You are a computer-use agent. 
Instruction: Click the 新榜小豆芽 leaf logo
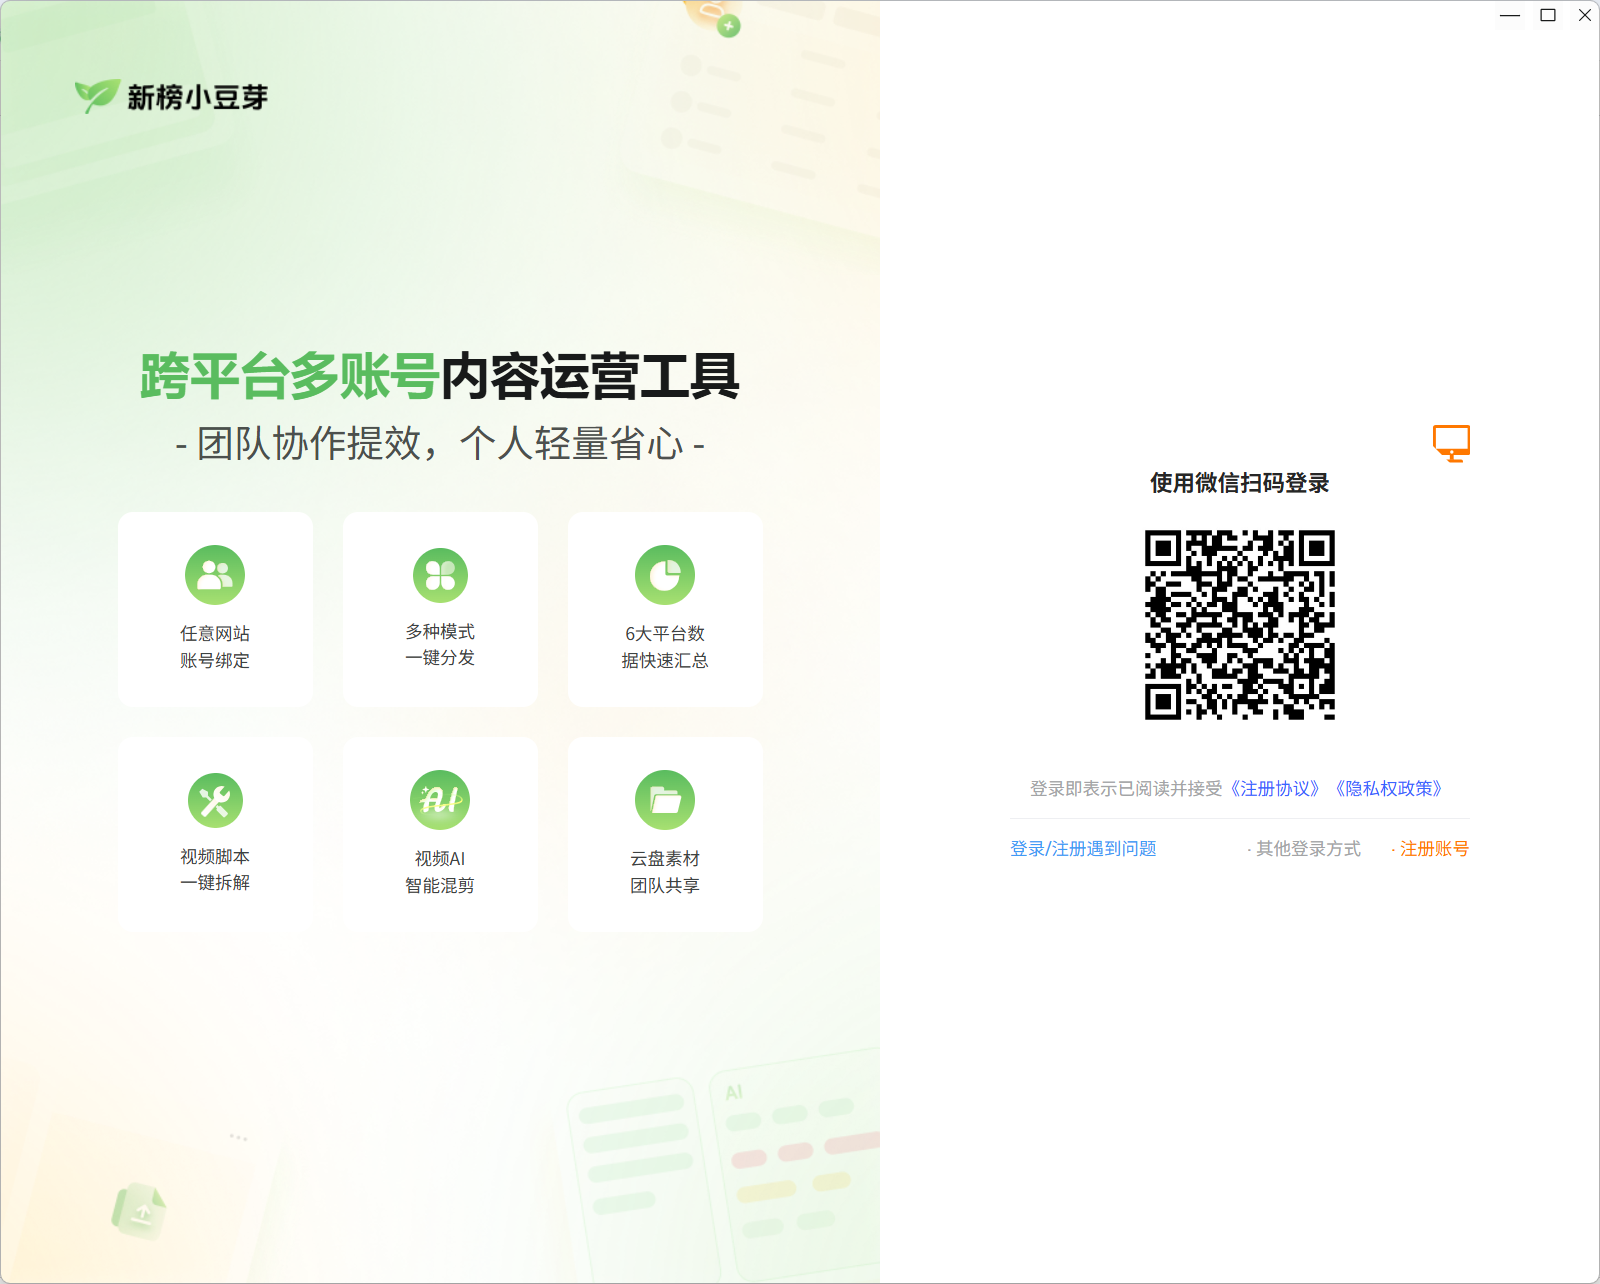(x=95, y=95)
